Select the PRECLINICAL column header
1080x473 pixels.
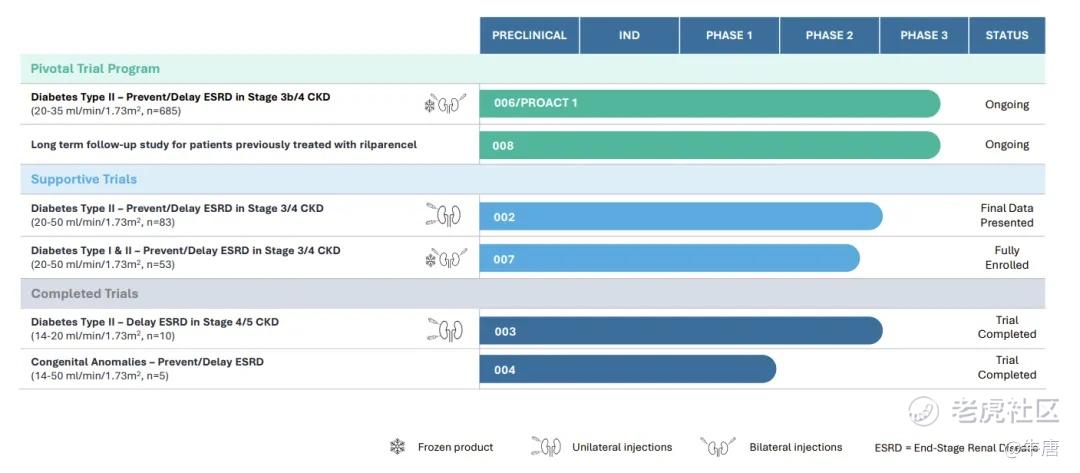pyautogui.click(x=529, y=35)
